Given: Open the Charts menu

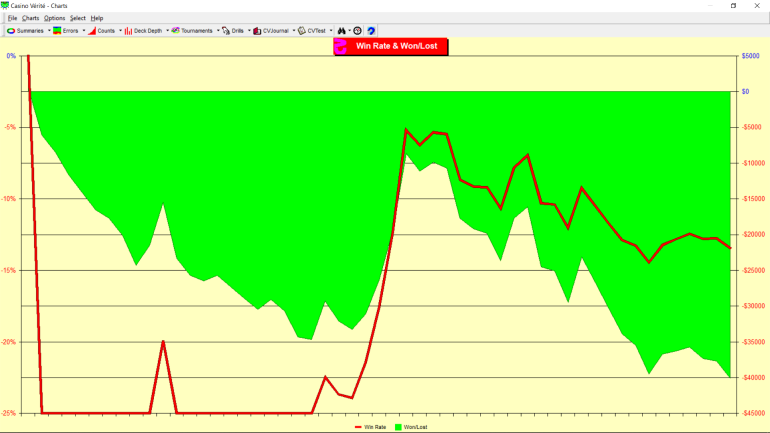Looking at the screenshot, I should pyautogui.click(x=31, y=18).
